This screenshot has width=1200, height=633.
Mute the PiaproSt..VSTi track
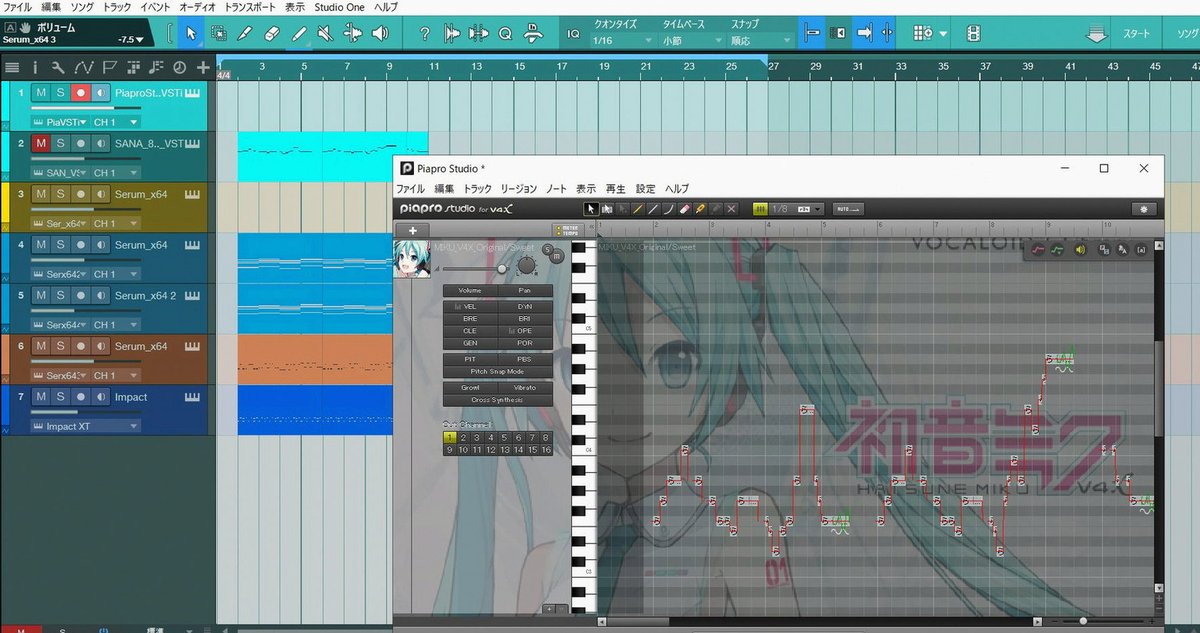pyautogui.click(x=41, y=93)
